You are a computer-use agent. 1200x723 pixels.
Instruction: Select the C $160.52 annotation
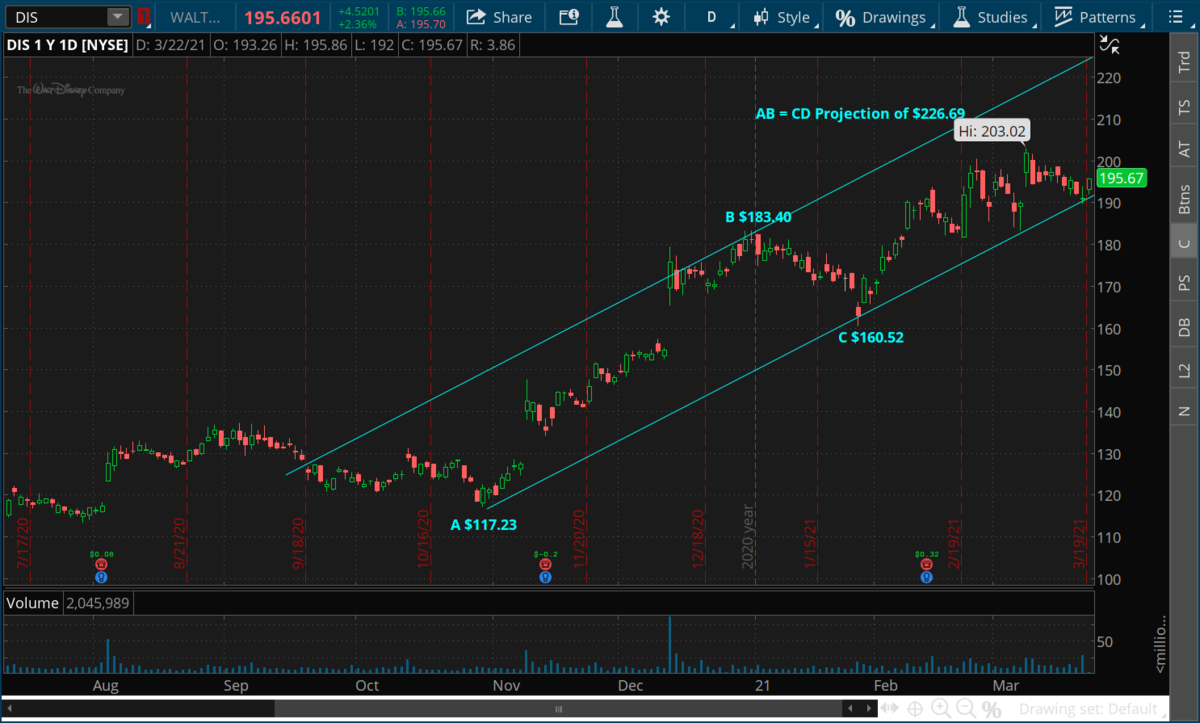click(870, 337)
